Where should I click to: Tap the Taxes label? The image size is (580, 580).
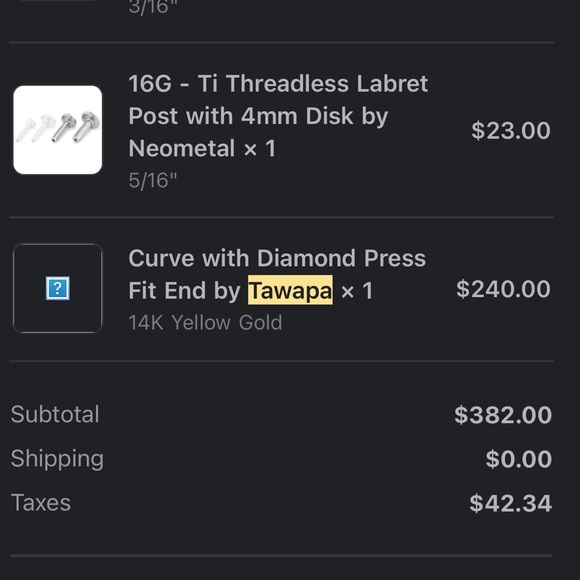click(41, 503)
